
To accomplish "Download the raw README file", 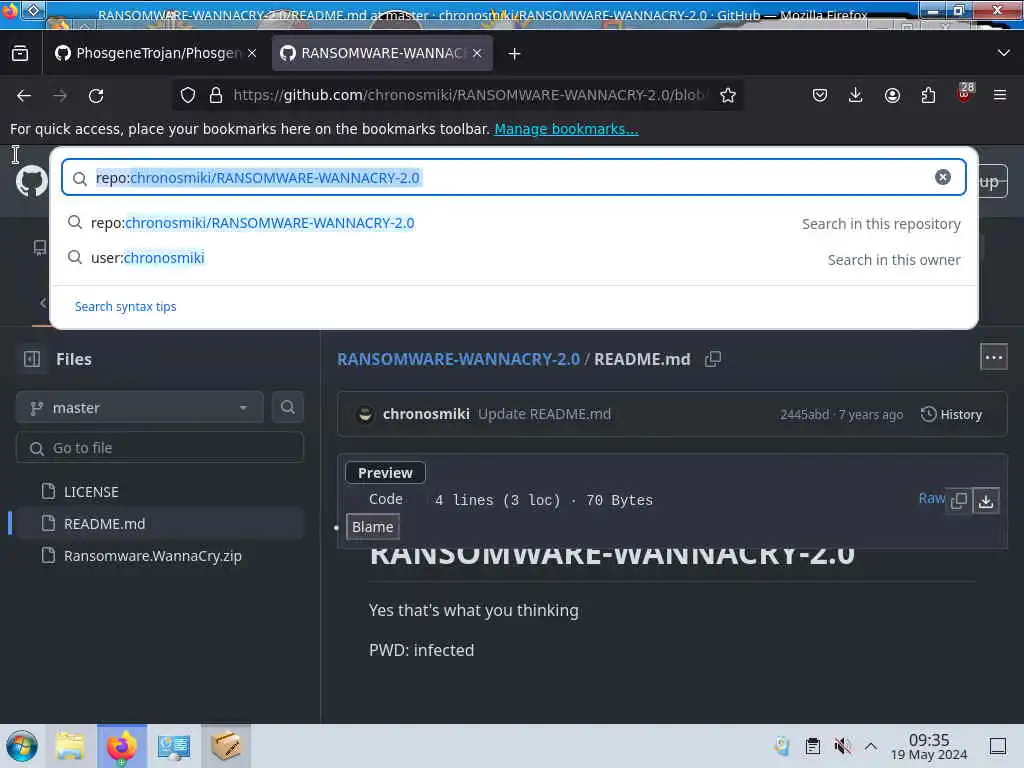I will coord(986,500).
